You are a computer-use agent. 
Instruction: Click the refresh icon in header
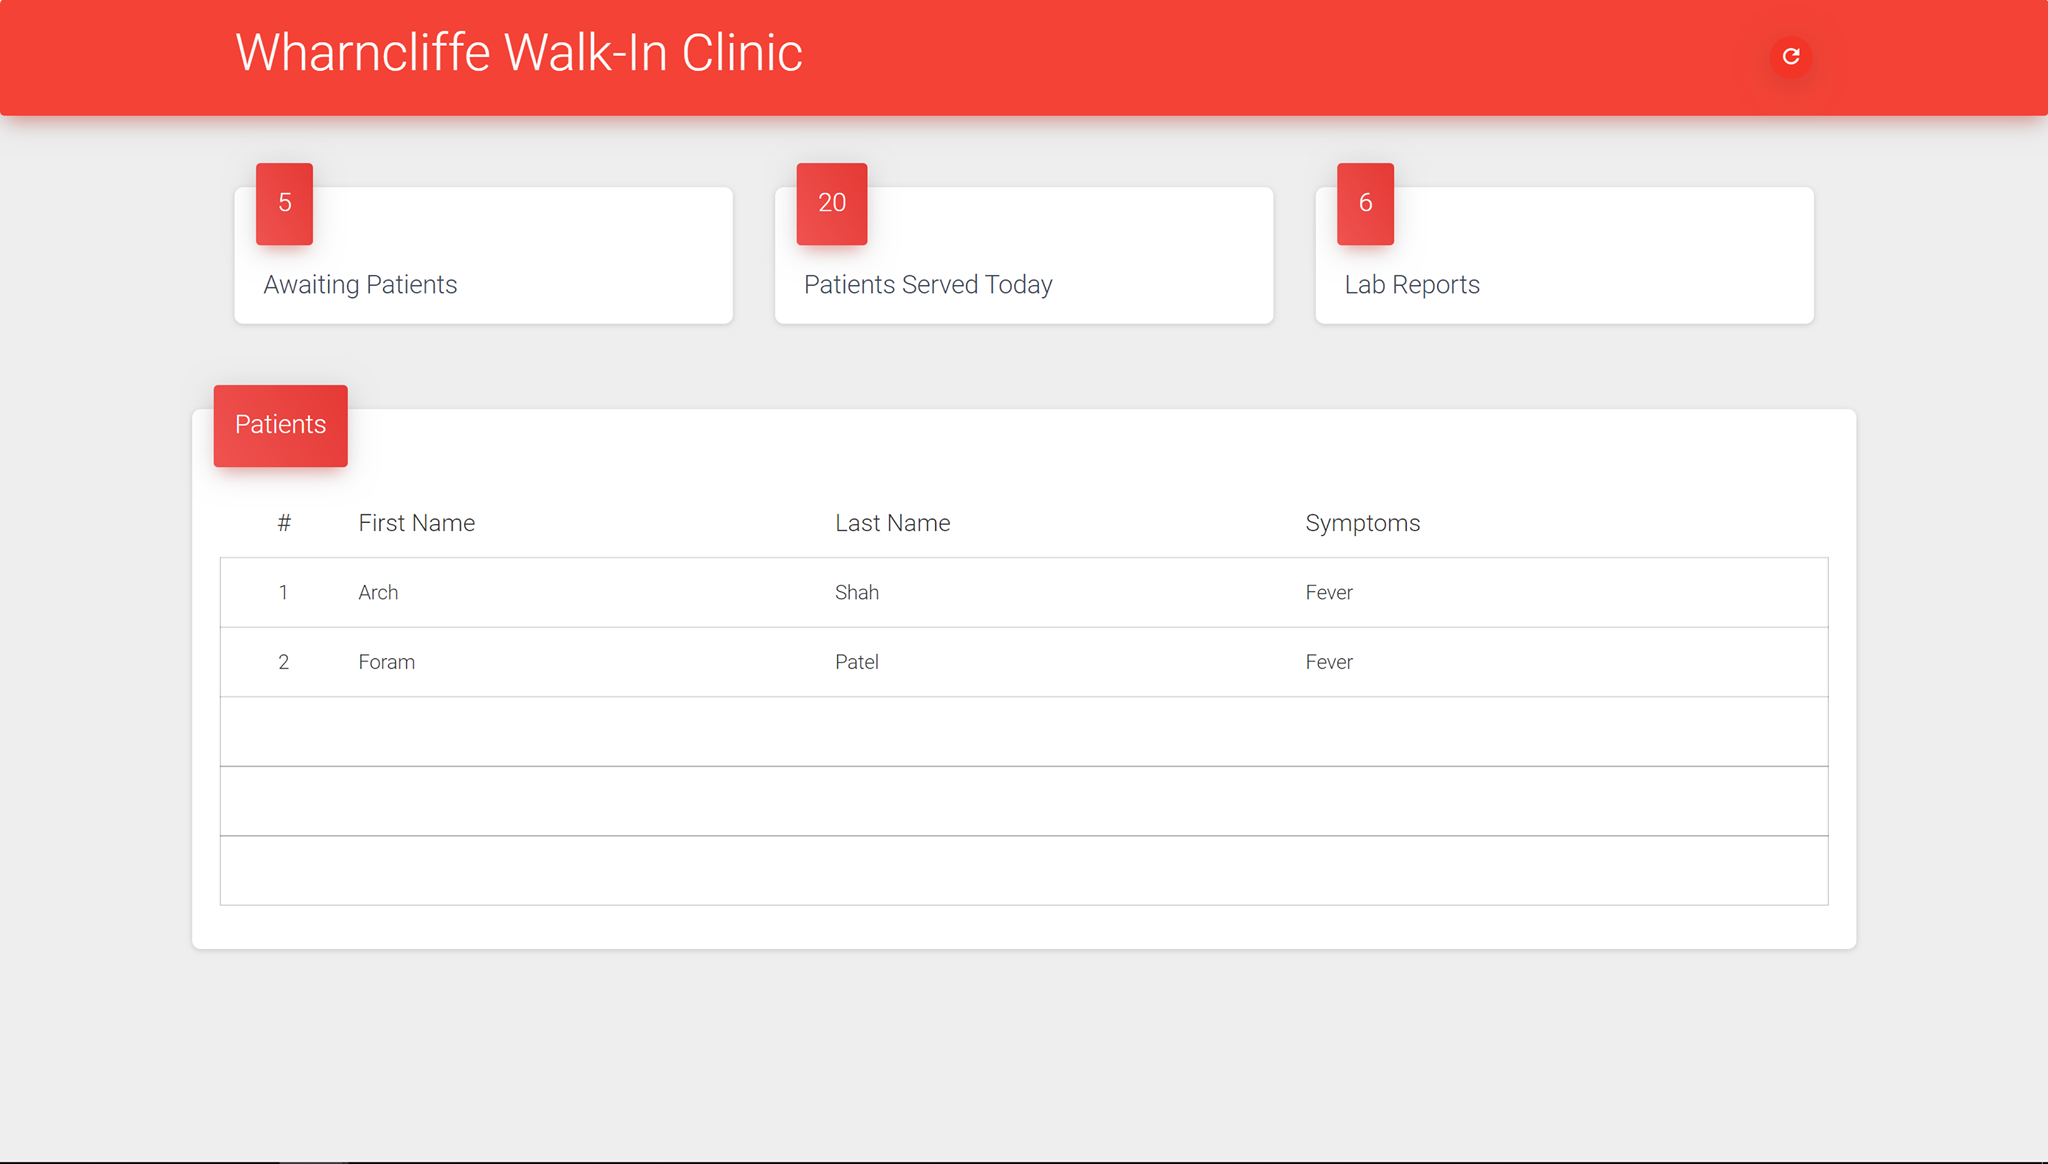(1791, 57)
